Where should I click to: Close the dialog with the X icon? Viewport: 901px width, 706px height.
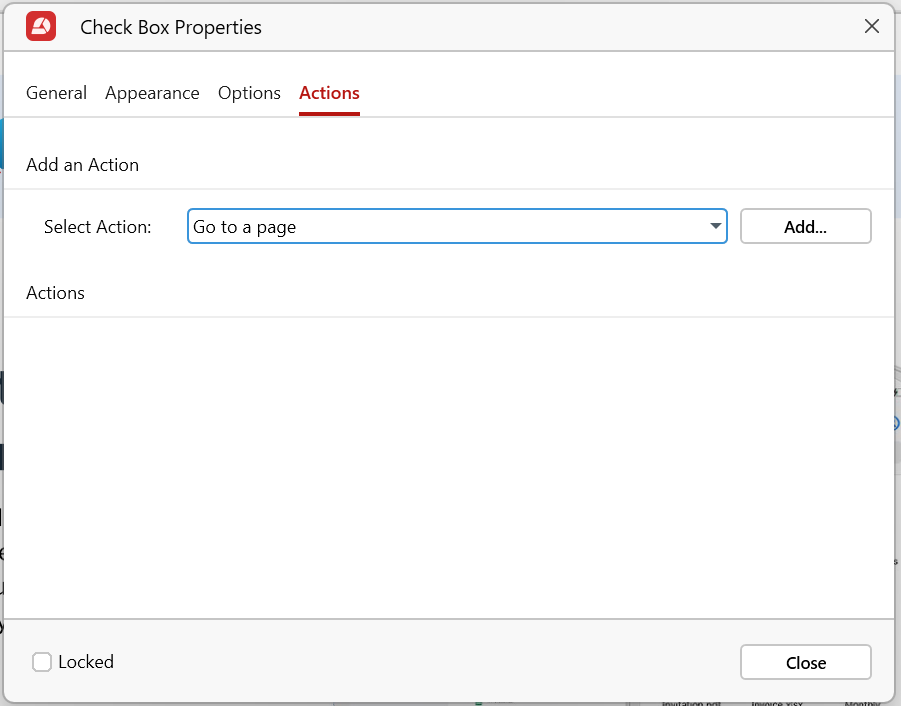[871, 27]
